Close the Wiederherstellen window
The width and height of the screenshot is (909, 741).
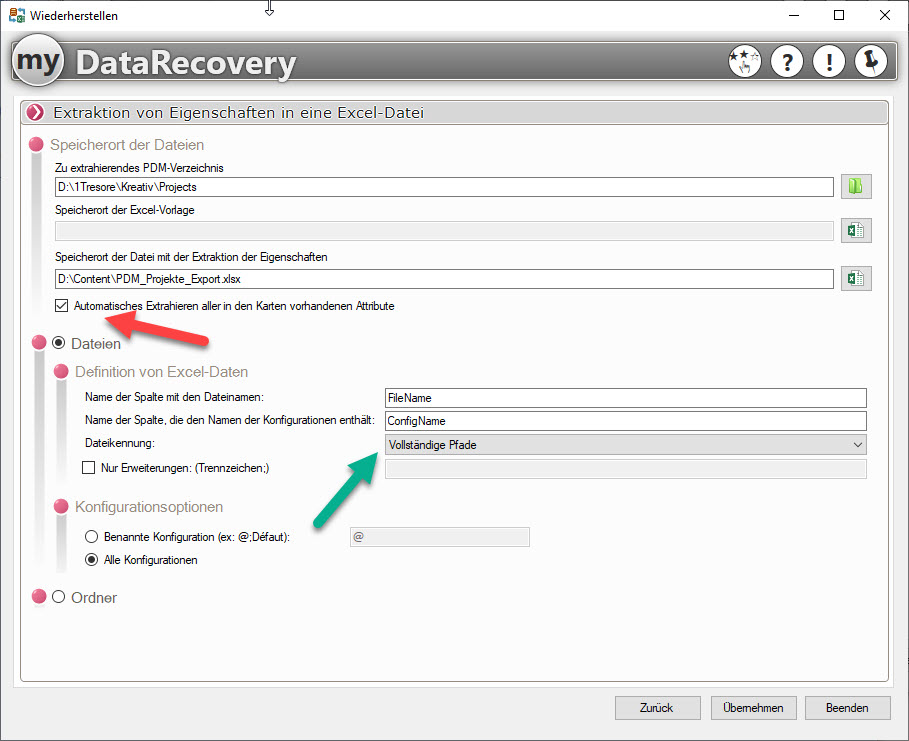point(885,15)
